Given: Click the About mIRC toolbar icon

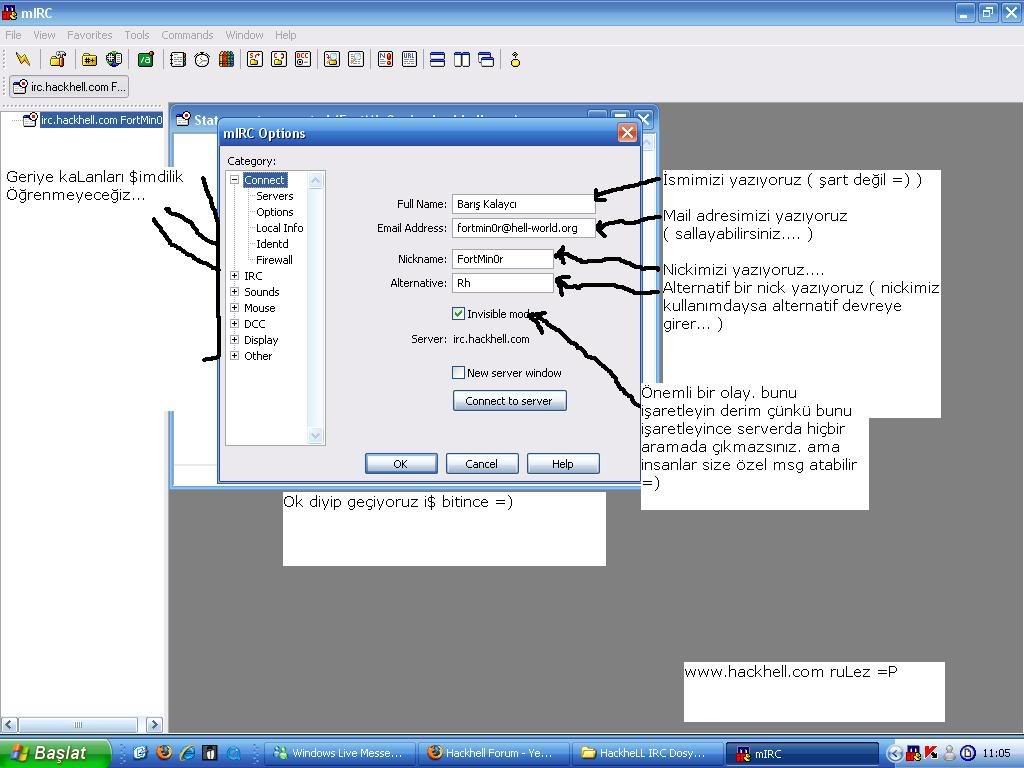Looking at the screenshot, I should [515, 59].
